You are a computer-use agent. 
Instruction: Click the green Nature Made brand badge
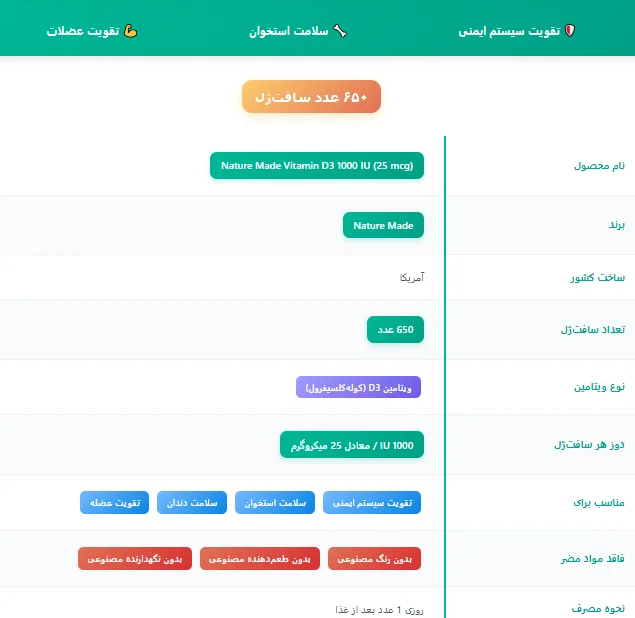pyautogui.click(x=383, y=226)
